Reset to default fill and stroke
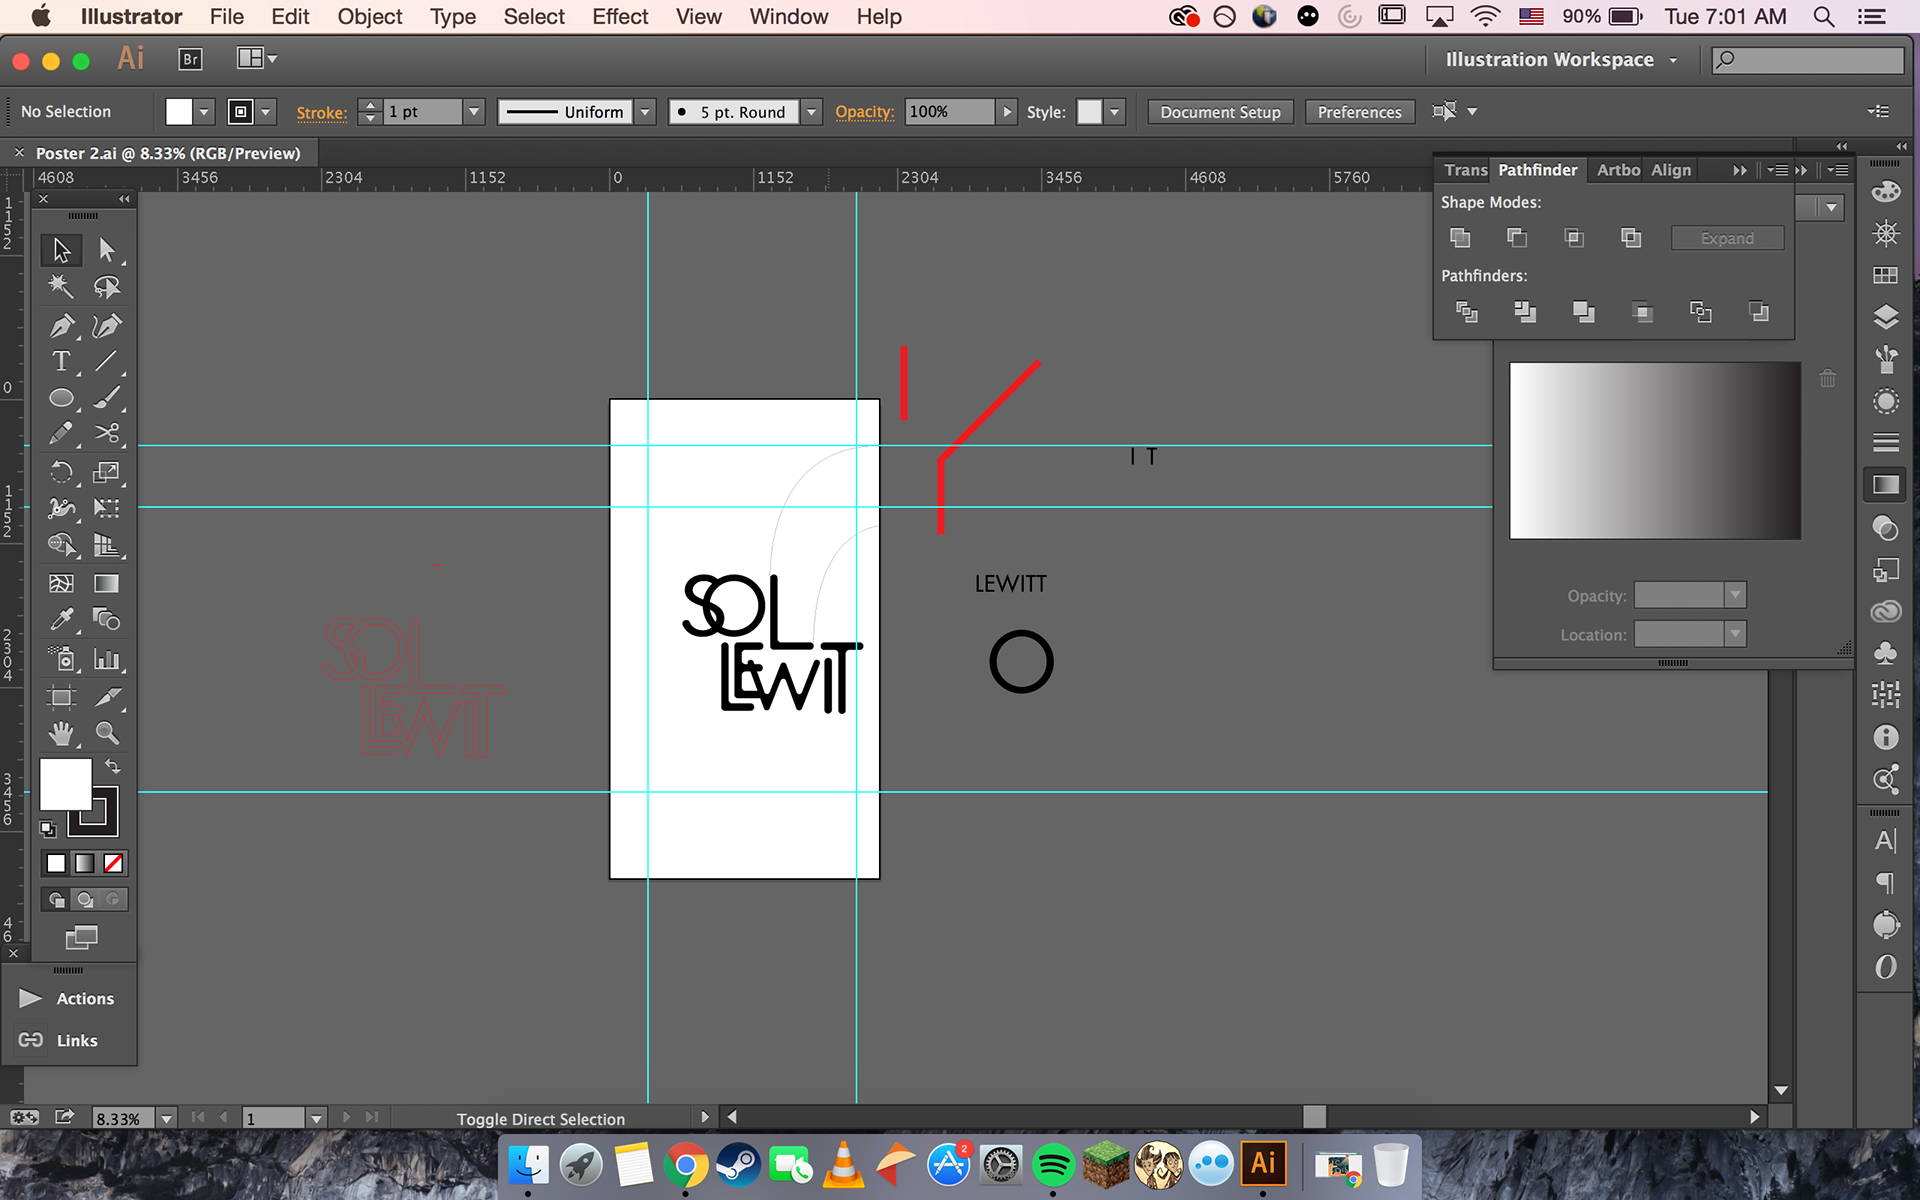Viewport: 1920px width, 1200px height. coord(47,829)
